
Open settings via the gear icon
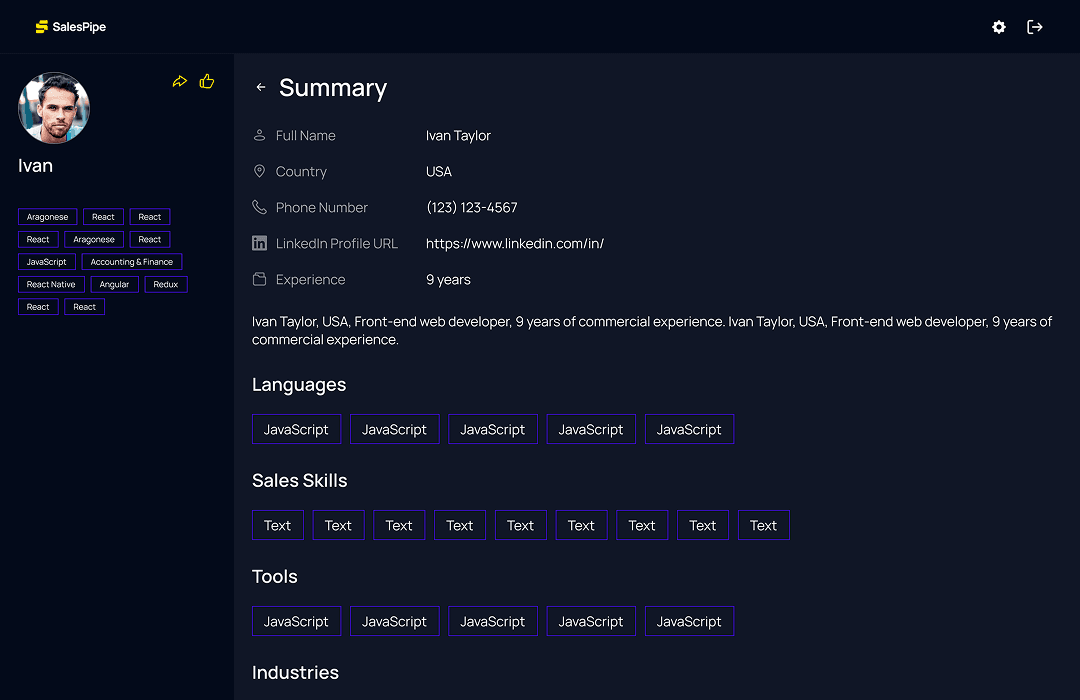(x=998, y=27)
